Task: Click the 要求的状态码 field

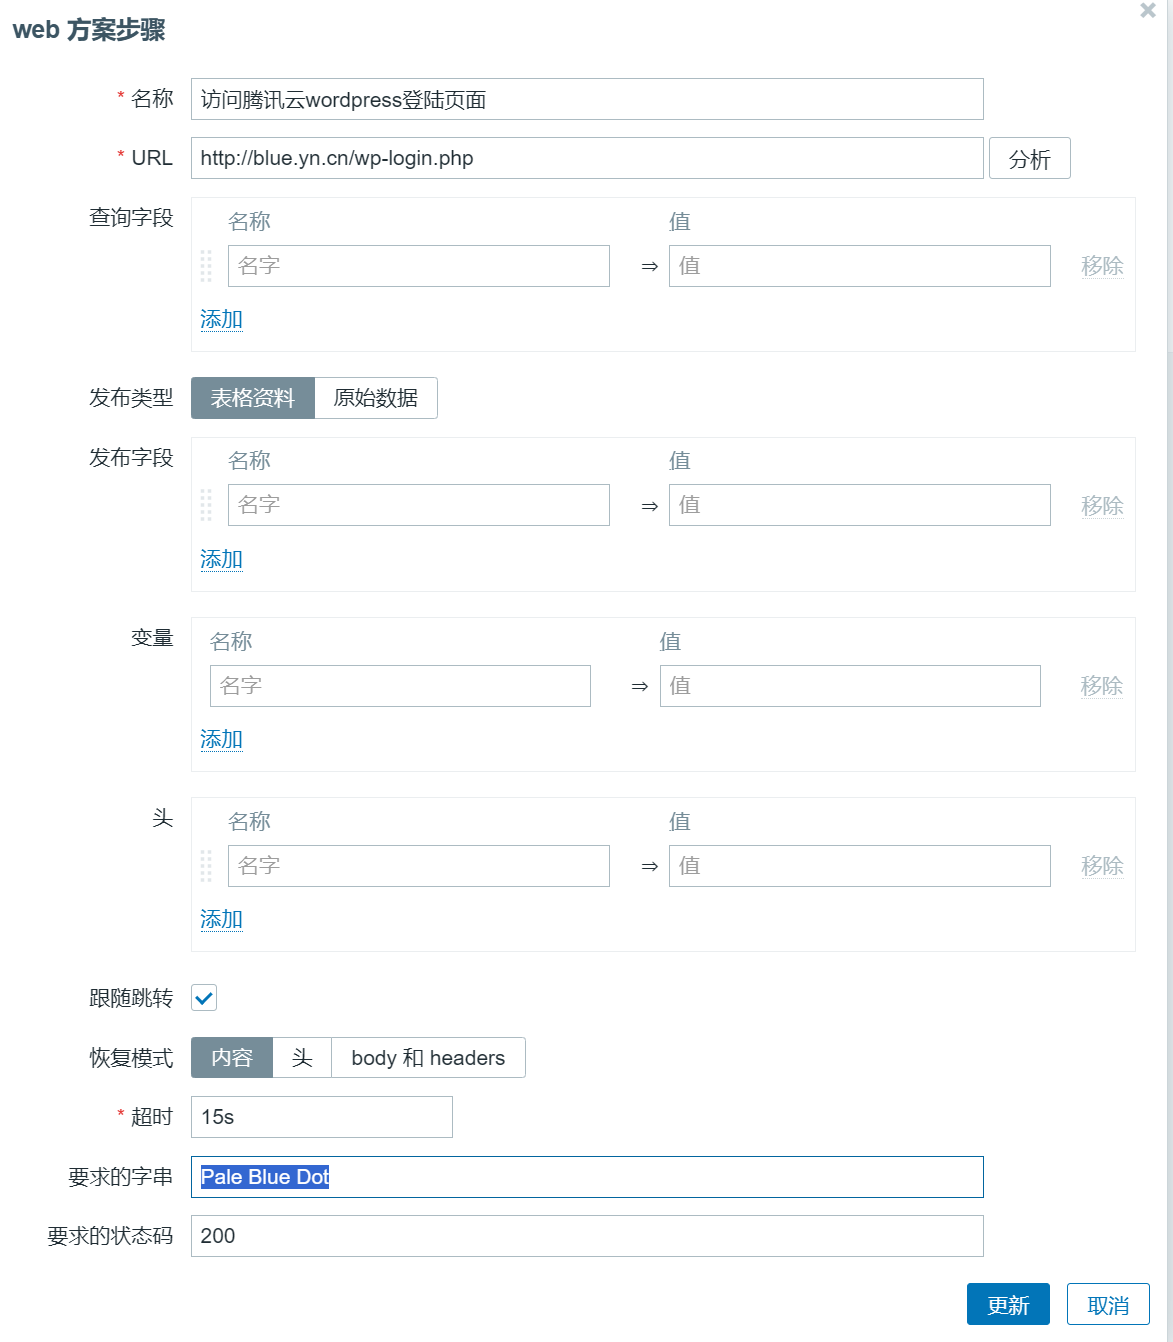Action: click(587, 1236)
